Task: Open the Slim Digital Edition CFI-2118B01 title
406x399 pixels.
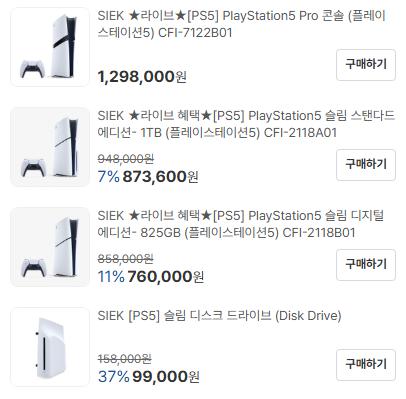Action: point(241,224)
